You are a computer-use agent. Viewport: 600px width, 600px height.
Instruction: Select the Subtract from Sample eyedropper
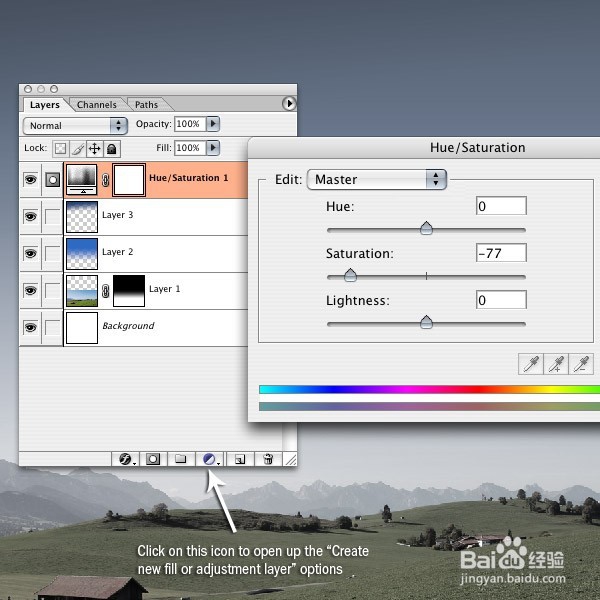[x=581, y=364]
